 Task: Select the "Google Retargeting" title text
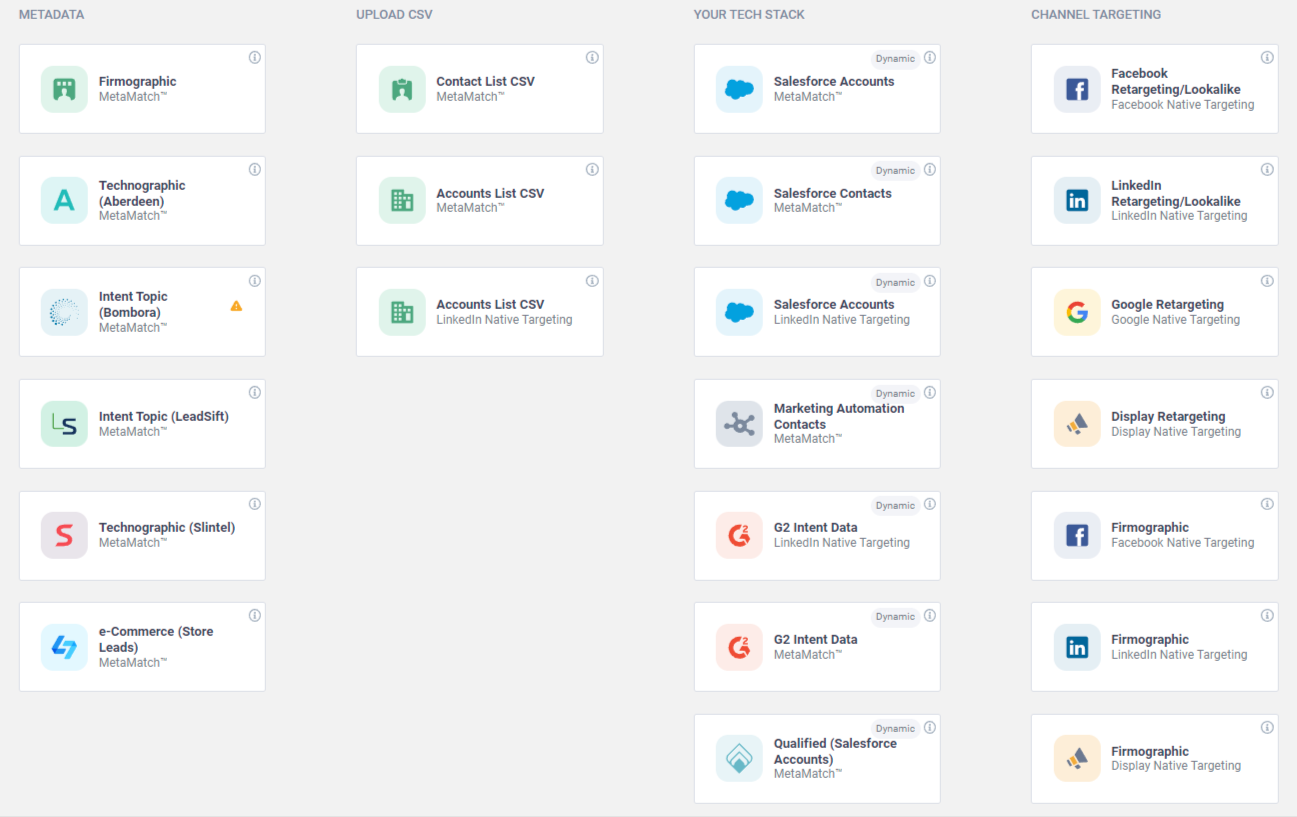(x=1167, y=305)
